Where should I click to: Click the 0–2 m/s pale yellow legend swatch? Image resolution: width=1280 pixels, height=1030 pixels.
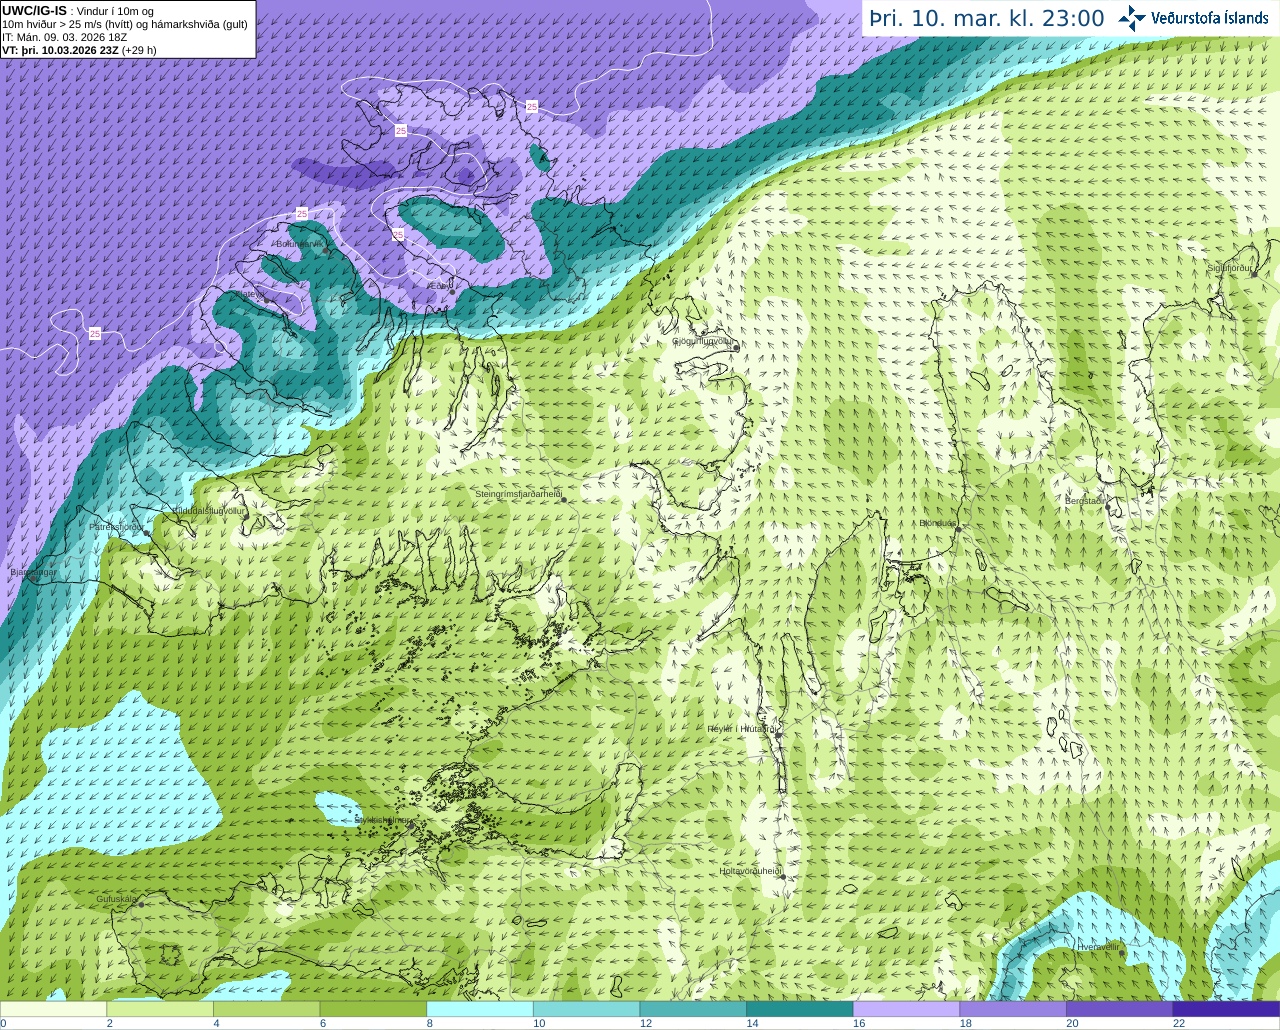tap(53, 1009)
